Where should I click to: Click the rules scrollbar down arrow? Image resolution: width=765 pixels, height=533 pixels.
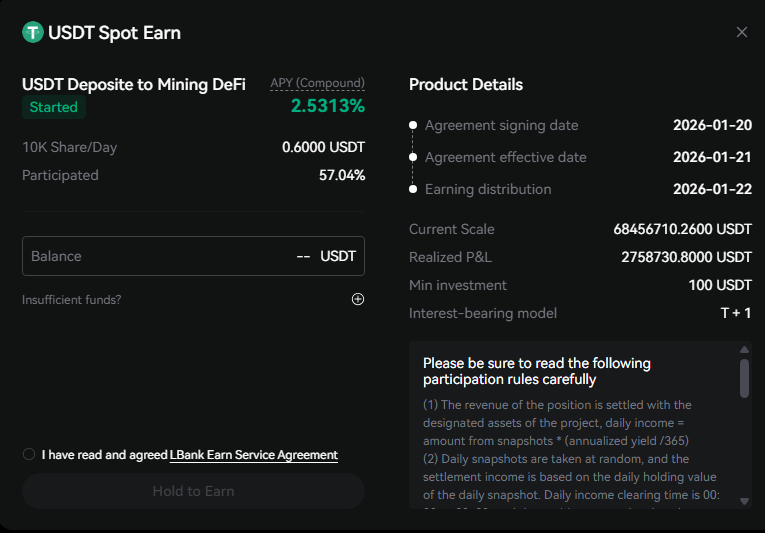tap(744, 501)
